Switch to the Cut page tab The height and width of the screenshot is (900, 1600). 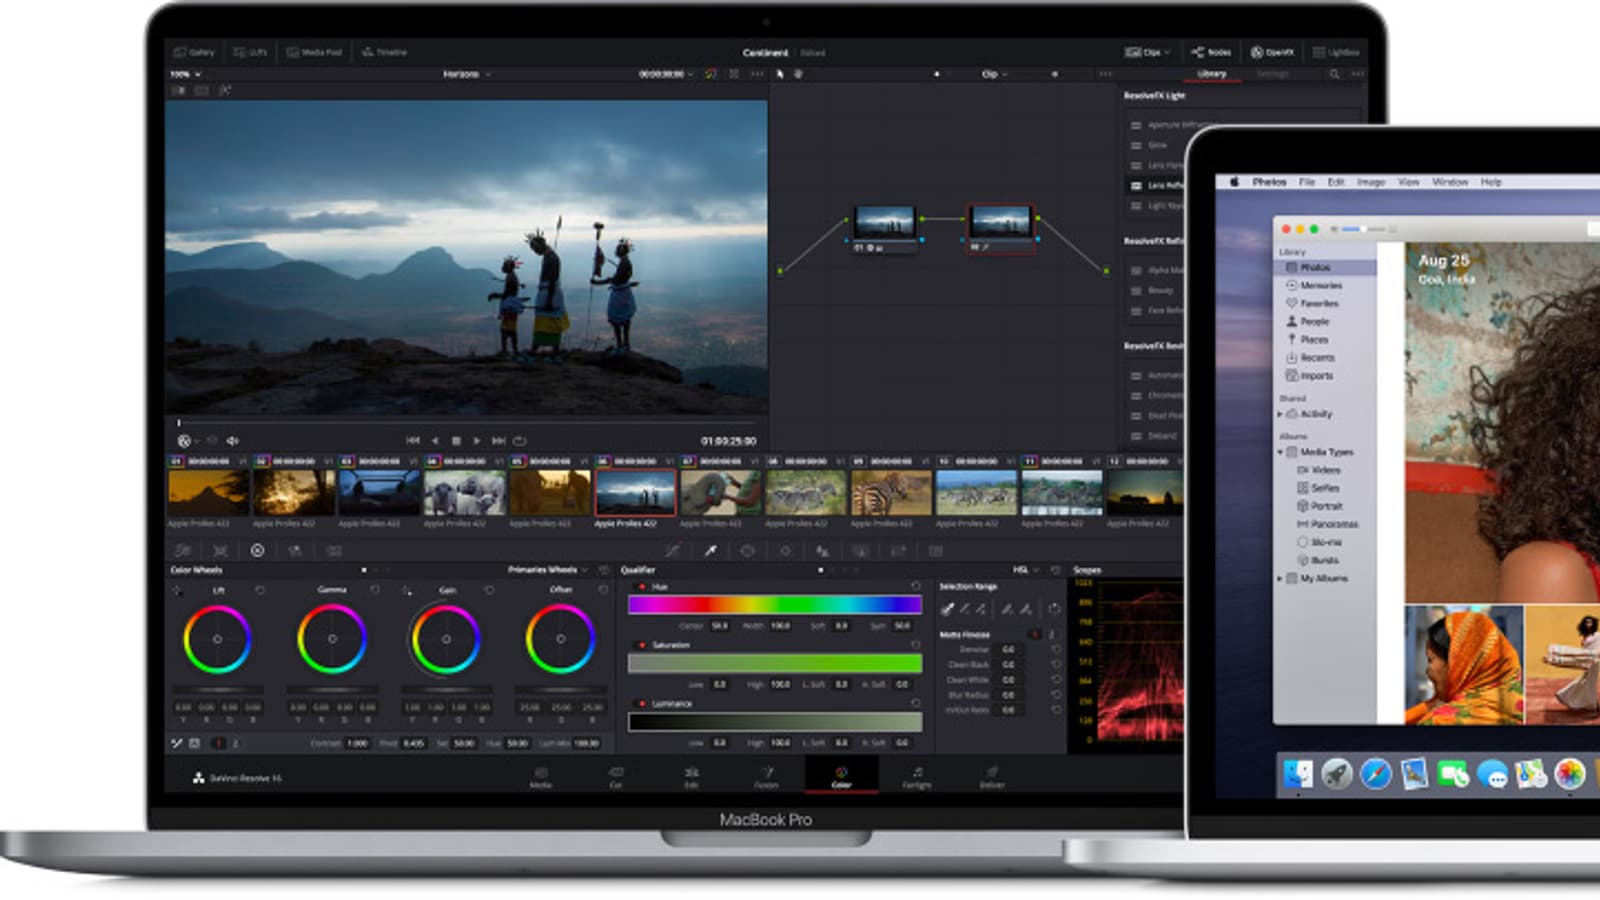[x=616, y=777]
